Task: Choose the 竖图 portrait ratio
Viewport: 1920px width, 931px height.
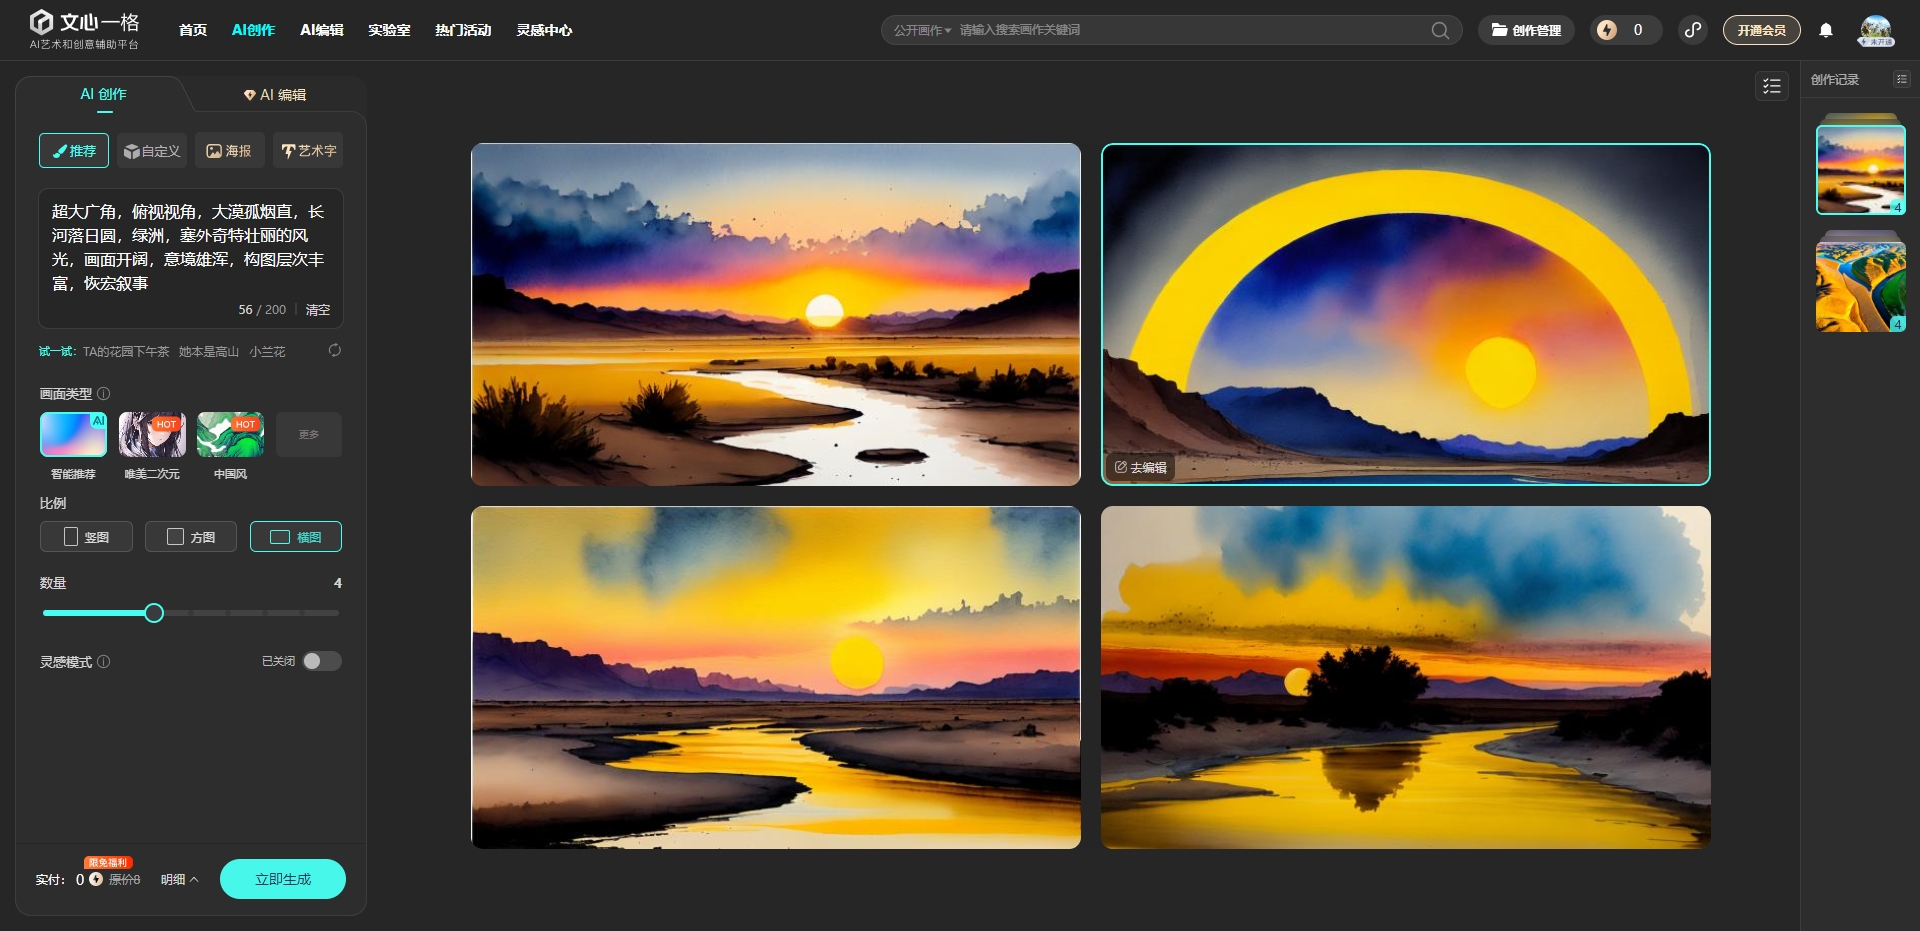Action: tap(86, 537)
